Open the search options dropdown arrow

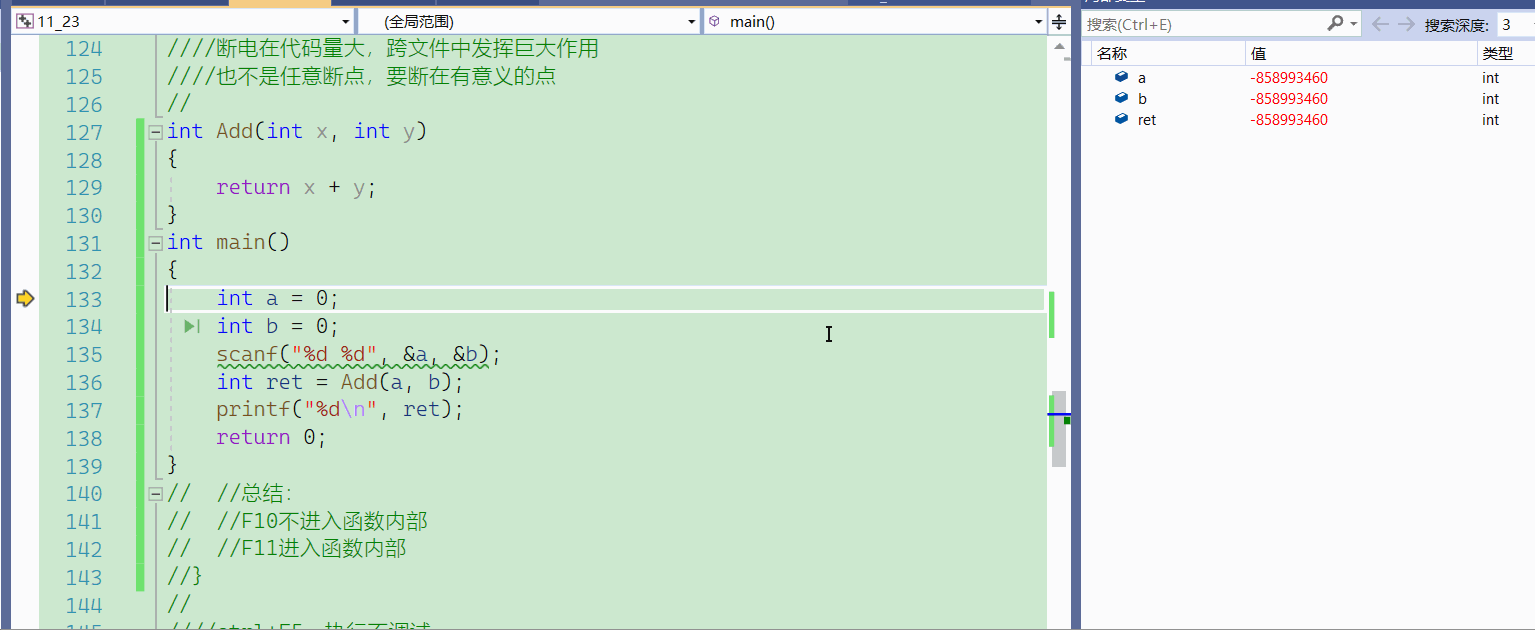(x=1354, y=24)
